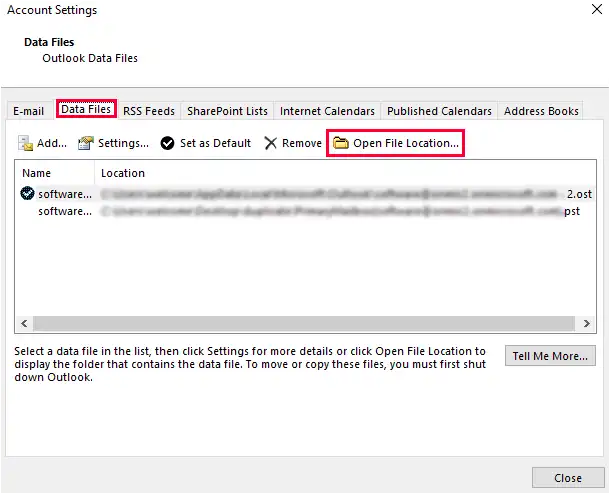Open the RSS Feeds tab
This screenshot has width=610, height=494.
[x=149, y=111]
